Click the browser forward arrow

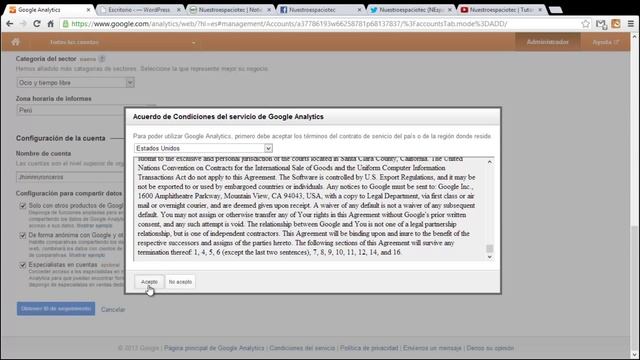pos(23,24)
